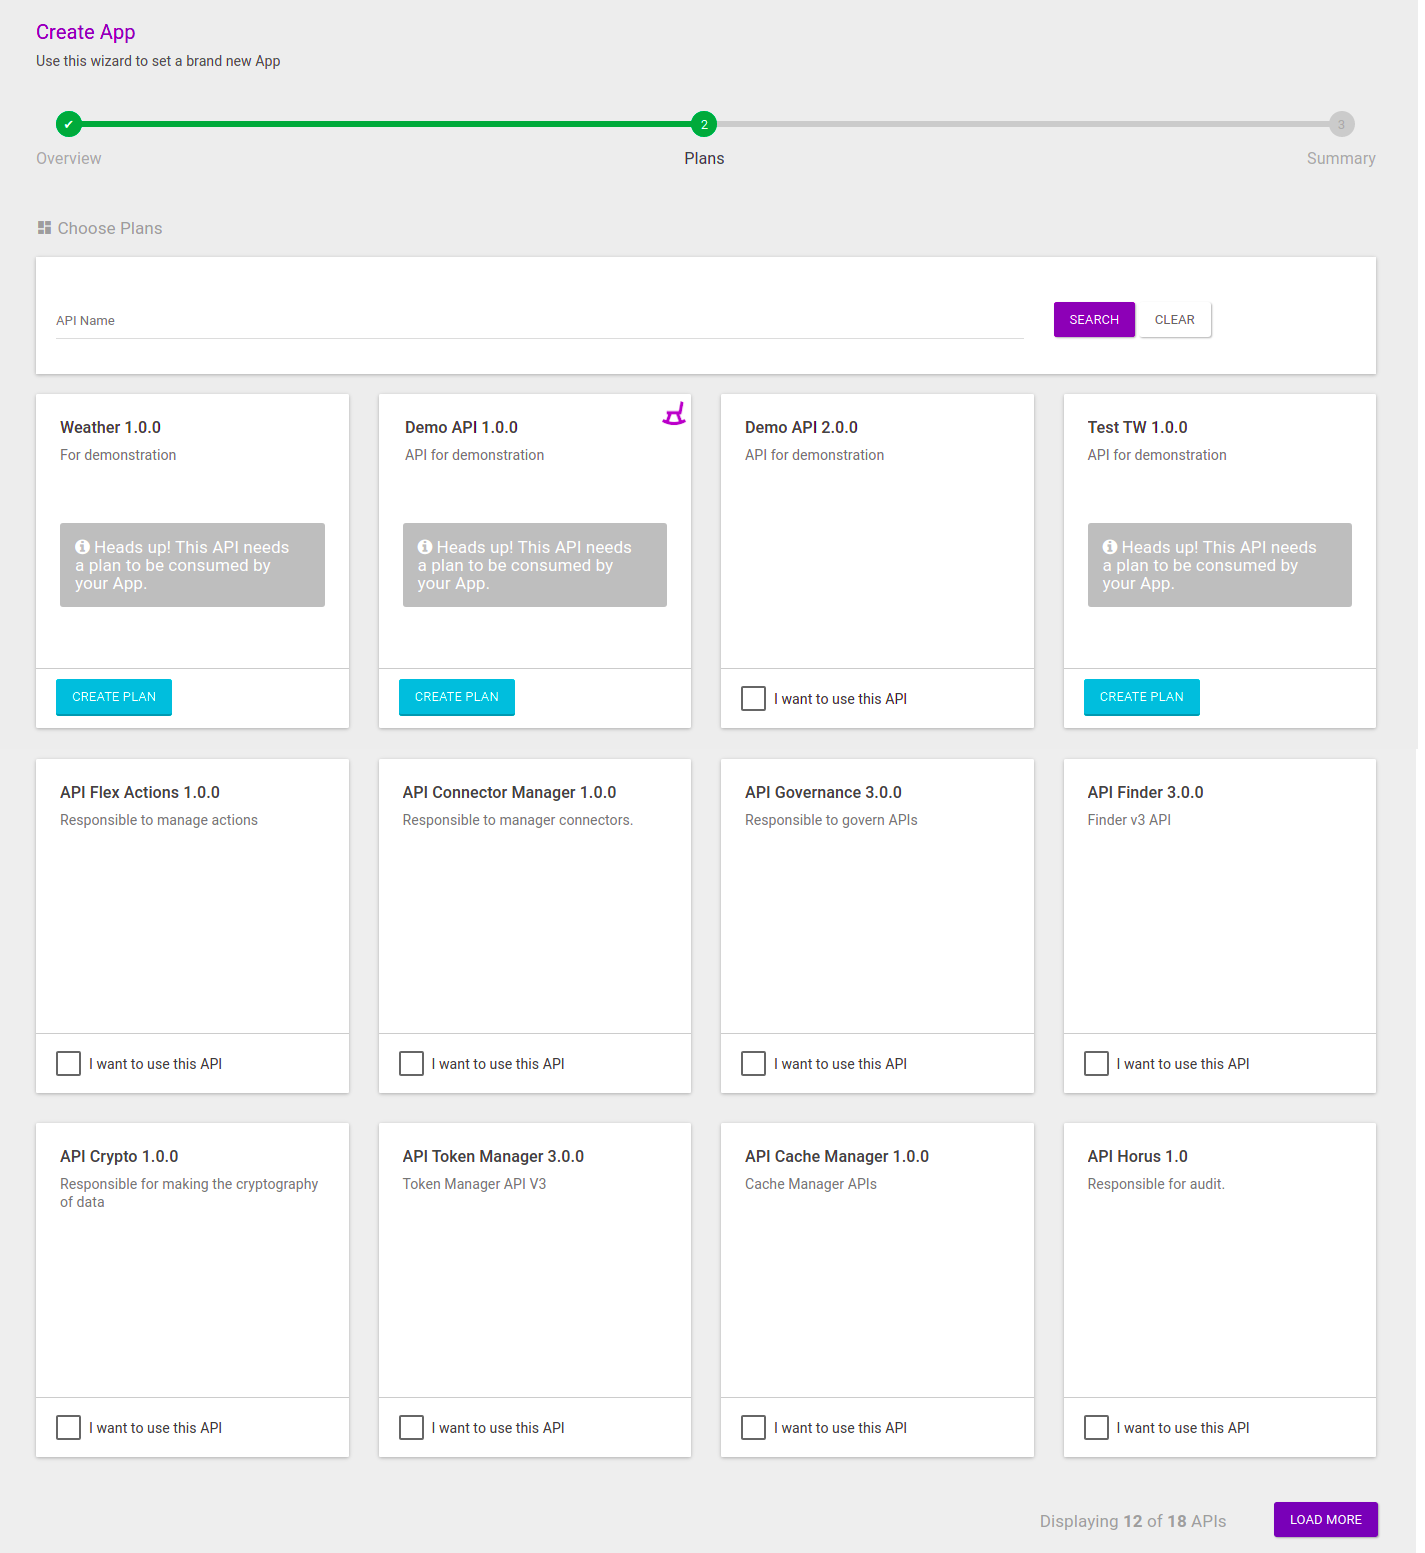Viewport: 1425px width, 1553px height.
Task: Check the API Horus 1.0 usage checkbox
Action: click(x=1096, y=1427)
